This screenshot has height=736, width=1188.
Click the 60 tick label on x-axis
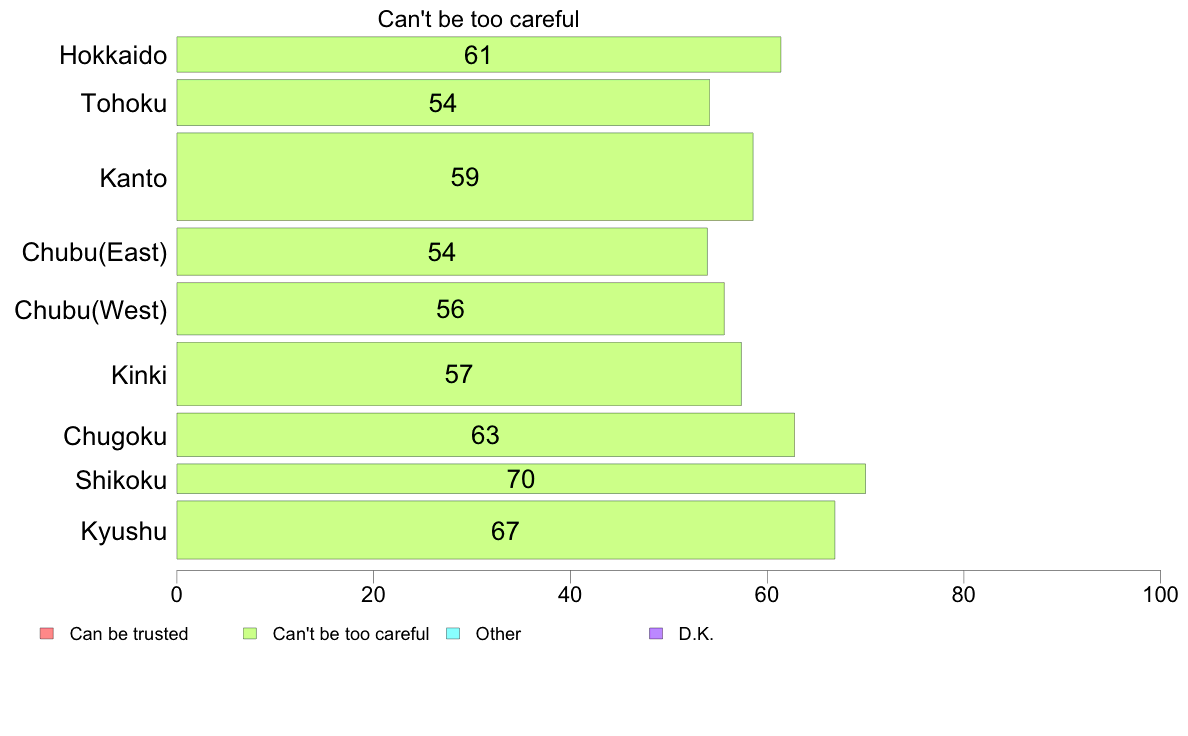[767, 595]
